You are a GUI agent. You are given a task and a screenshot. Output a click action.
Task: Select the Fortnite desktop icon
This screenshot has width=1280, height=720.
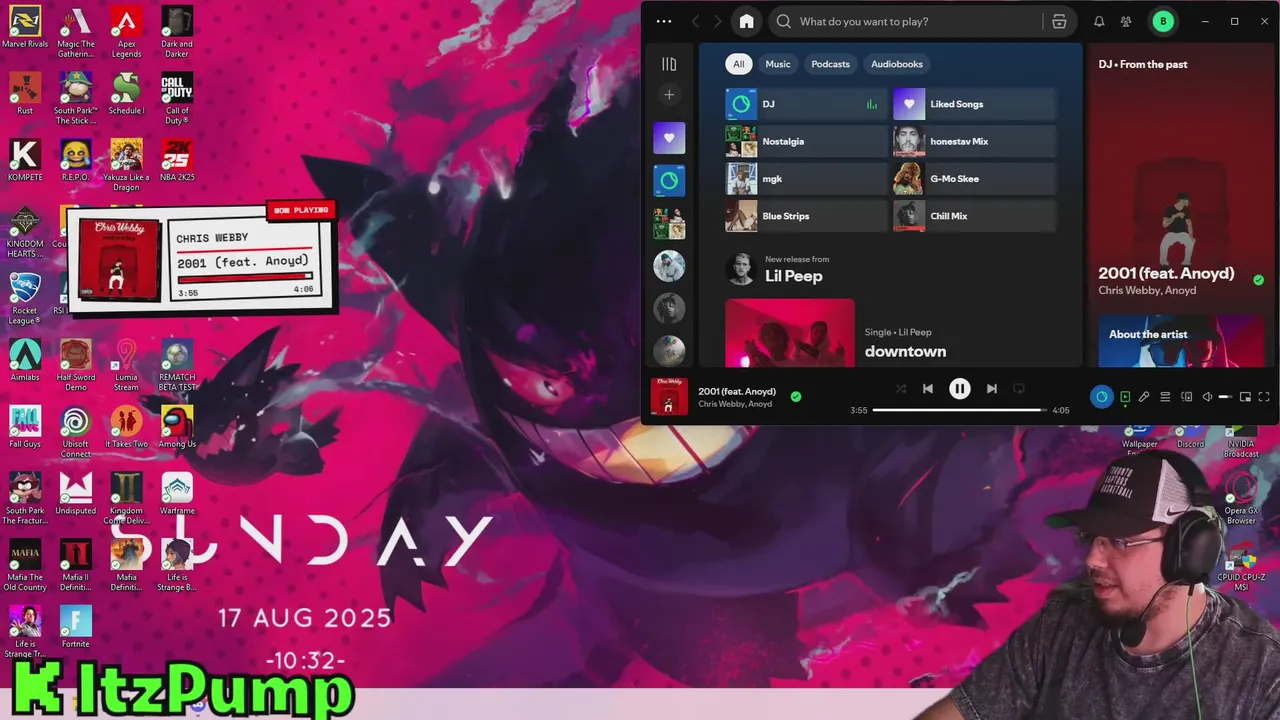click(75, 627)
